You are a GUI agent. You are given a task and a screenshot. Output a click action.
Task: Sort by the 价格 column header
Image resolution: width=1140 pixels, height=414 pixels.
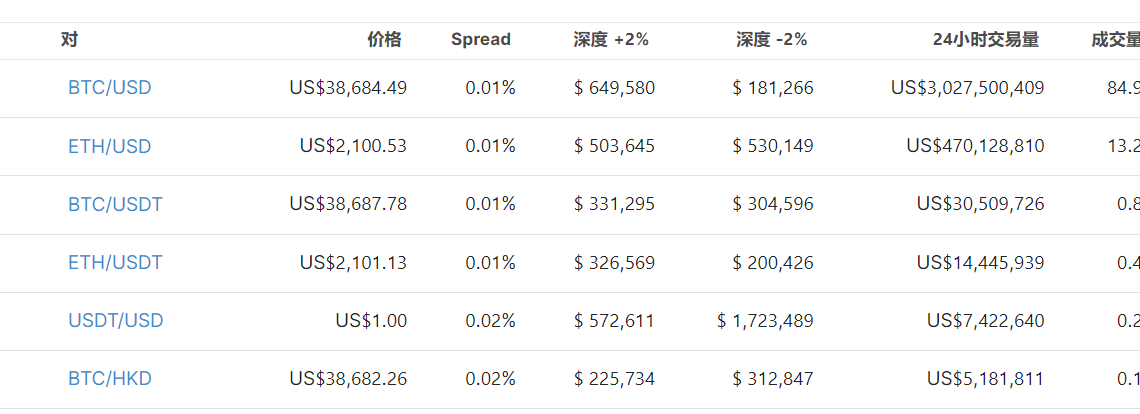pyautogui.click(x=384, y=40)
